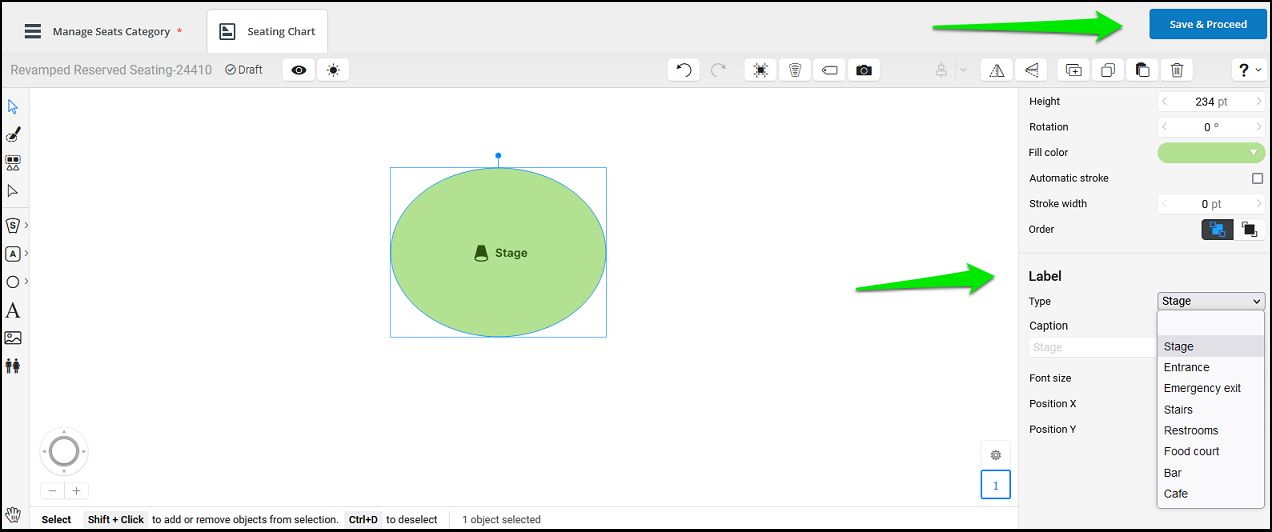Image resolution: width=1272 pixels, height=532 pixels.
Task: Delete the selected object with trash icon
Action: tap(1177, 70)
